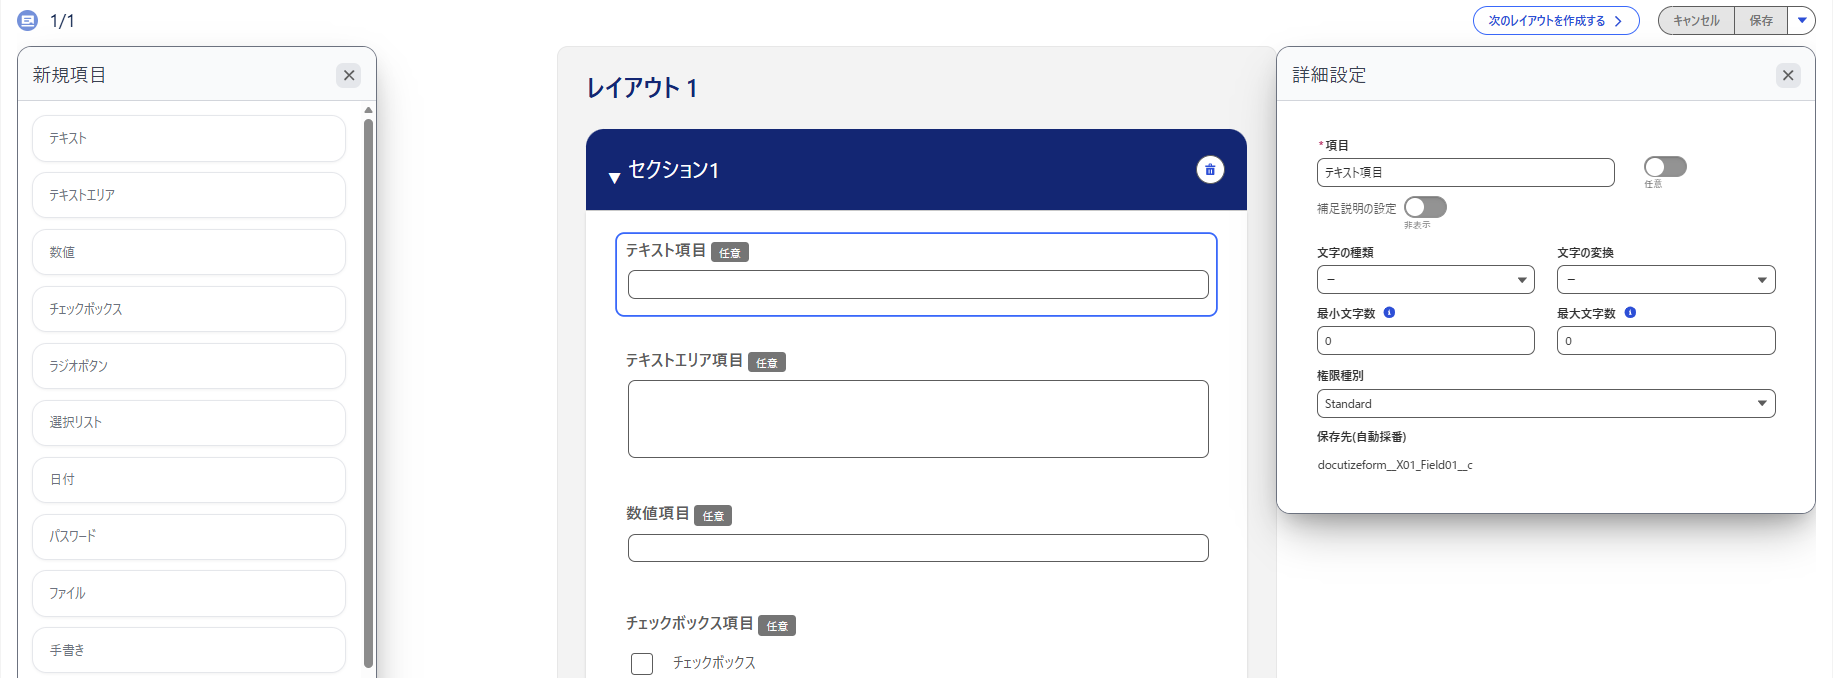Screen dimensions: 1833x678
Task: Enable the 補足説明の設定 toggle
Action: pos(1425,207)
